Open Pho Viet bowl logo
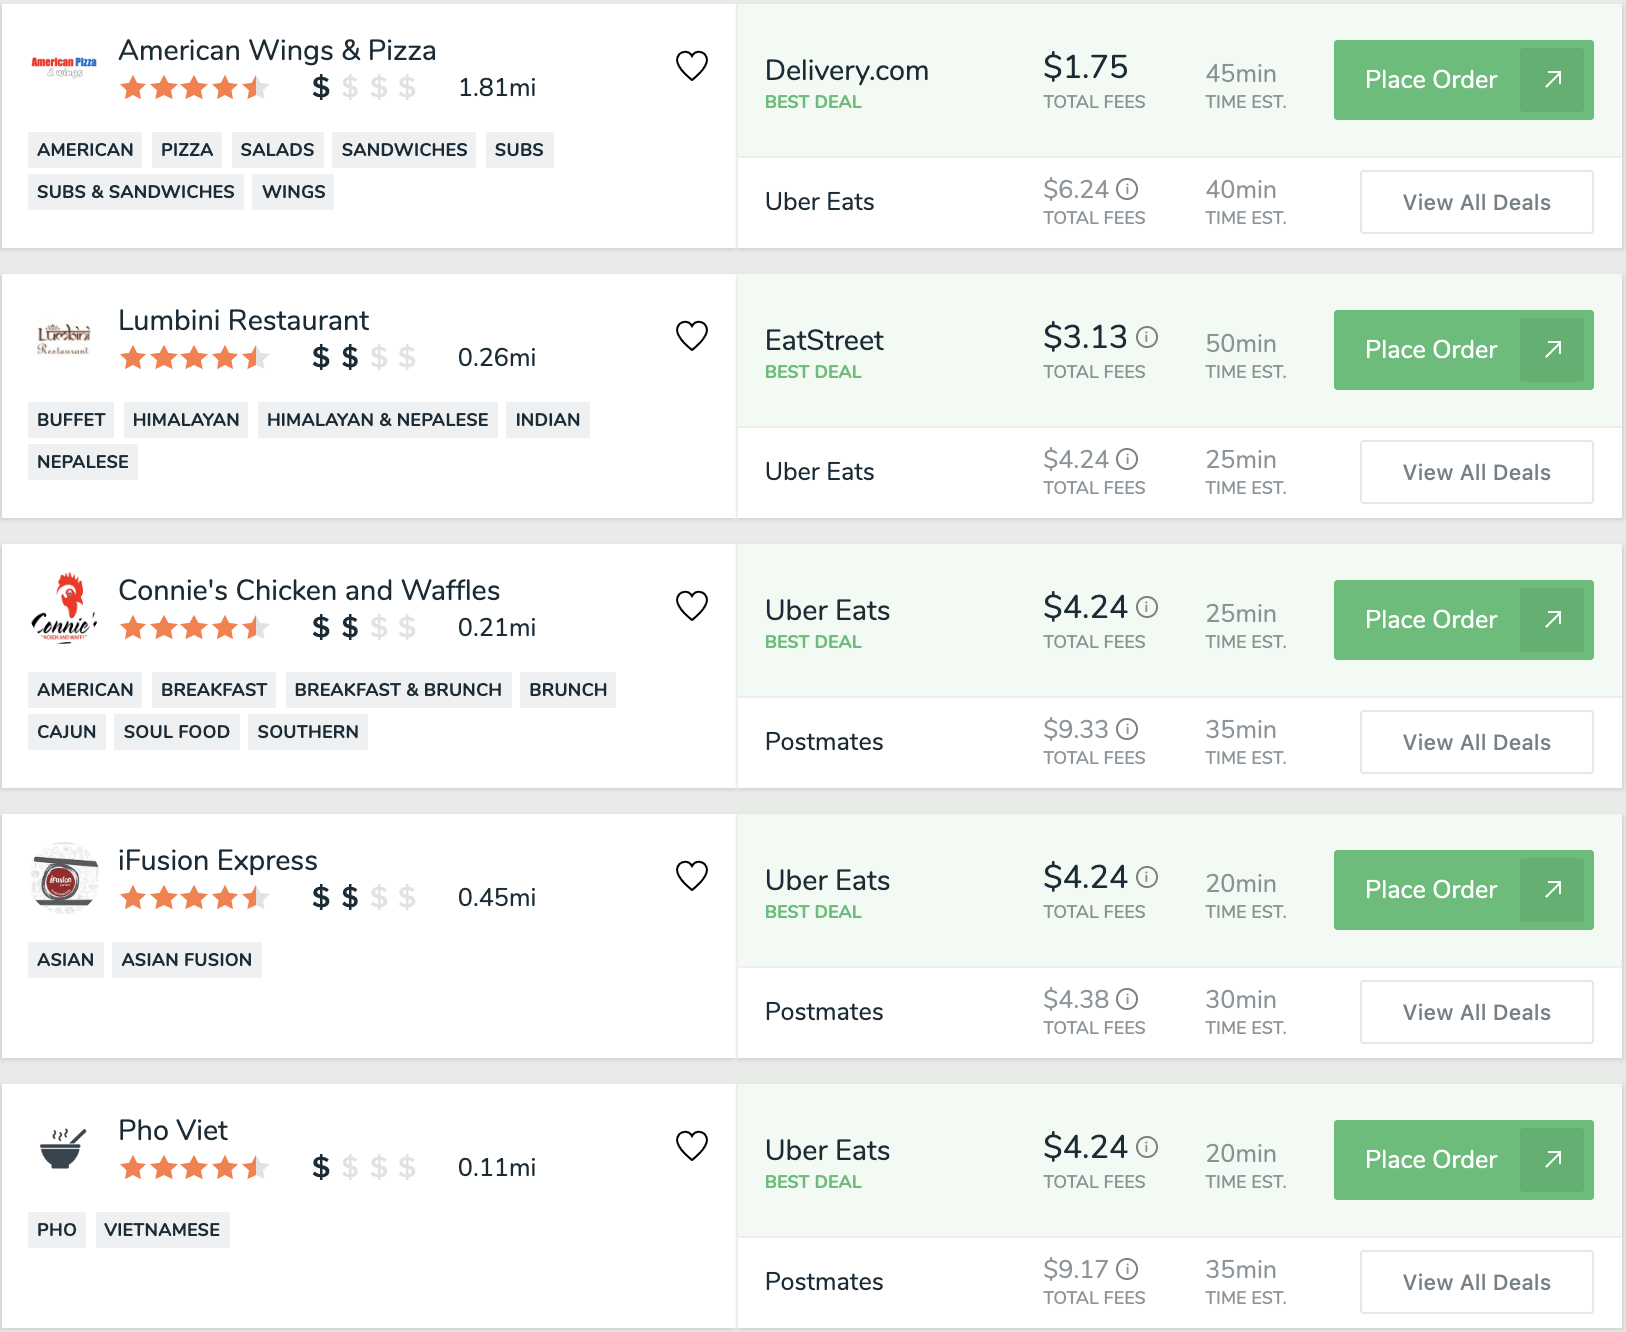This screenshot has width=1626, height=1332. coord(62,1149)
